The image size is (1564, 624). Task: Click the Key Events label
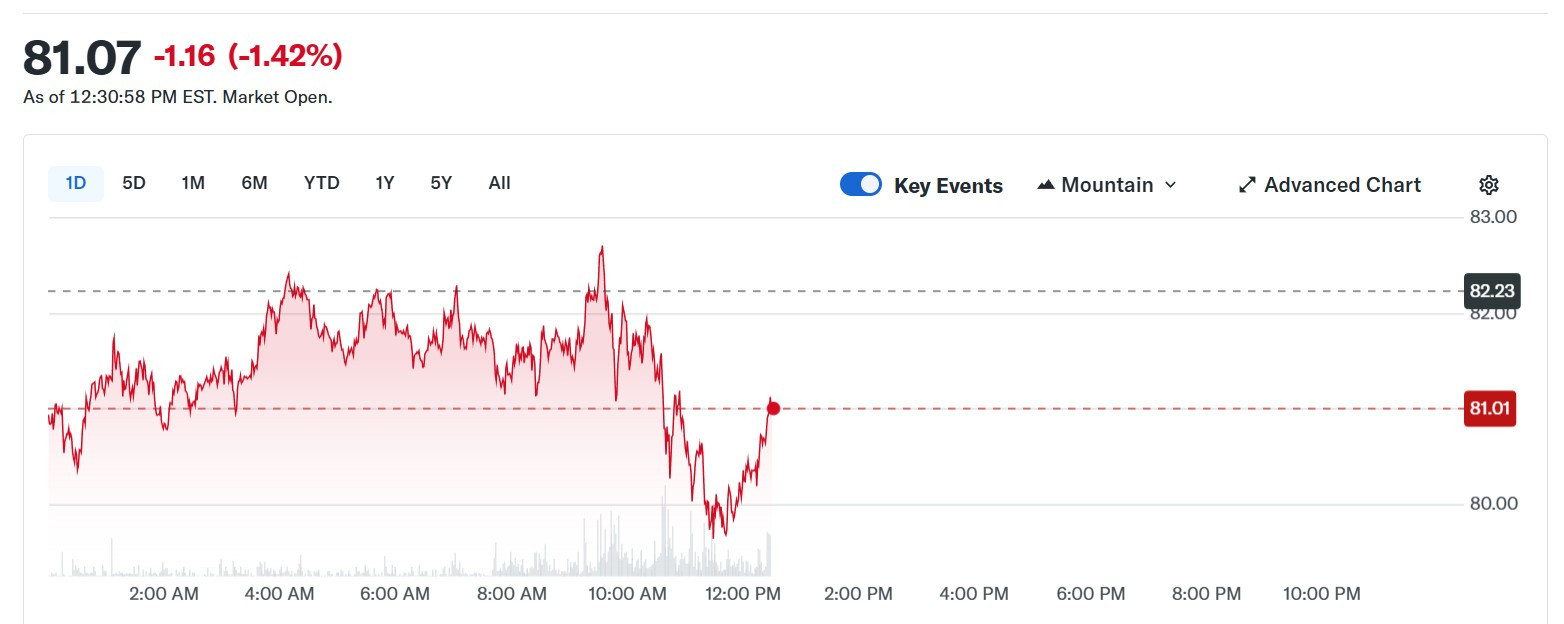pos(948,186)
